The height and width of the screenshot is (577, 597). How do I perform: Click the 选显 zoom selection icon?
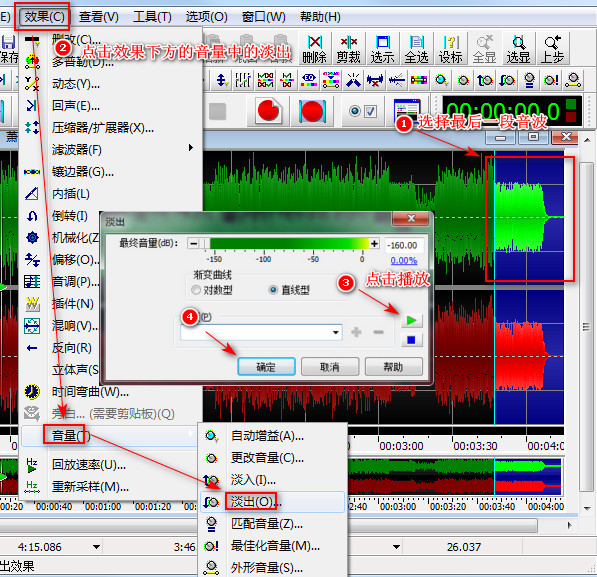coord(518,49)
